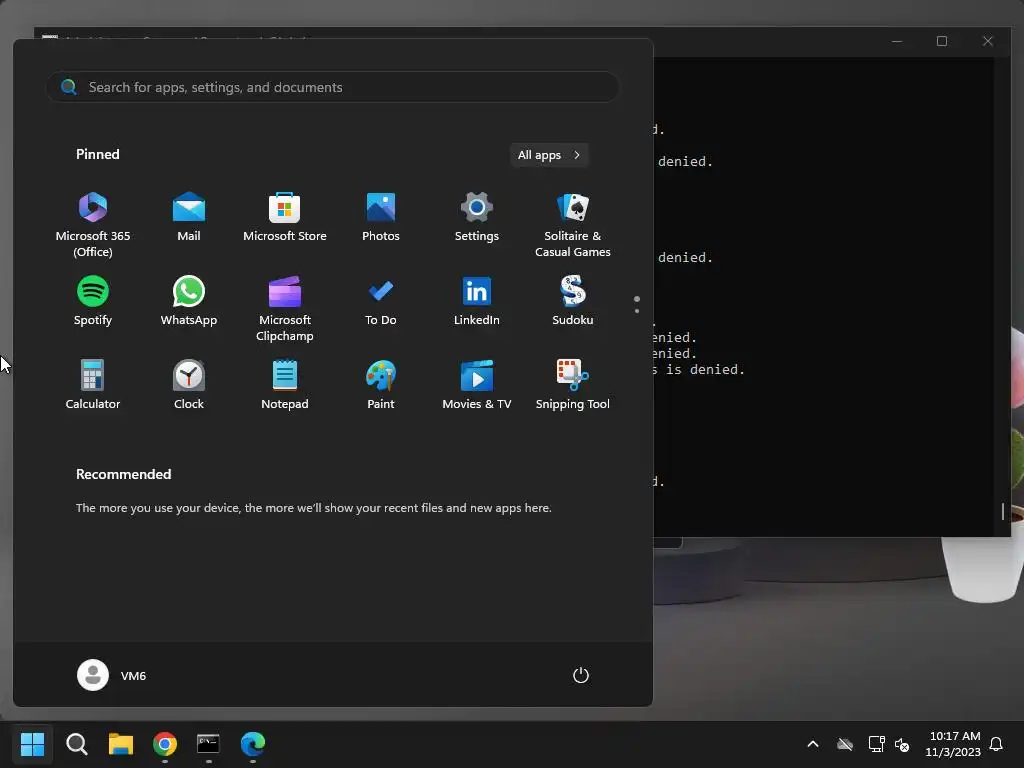Open the To Do app
The width and height of the screenshot is (1024, 768).
click(x=381, y=300)
